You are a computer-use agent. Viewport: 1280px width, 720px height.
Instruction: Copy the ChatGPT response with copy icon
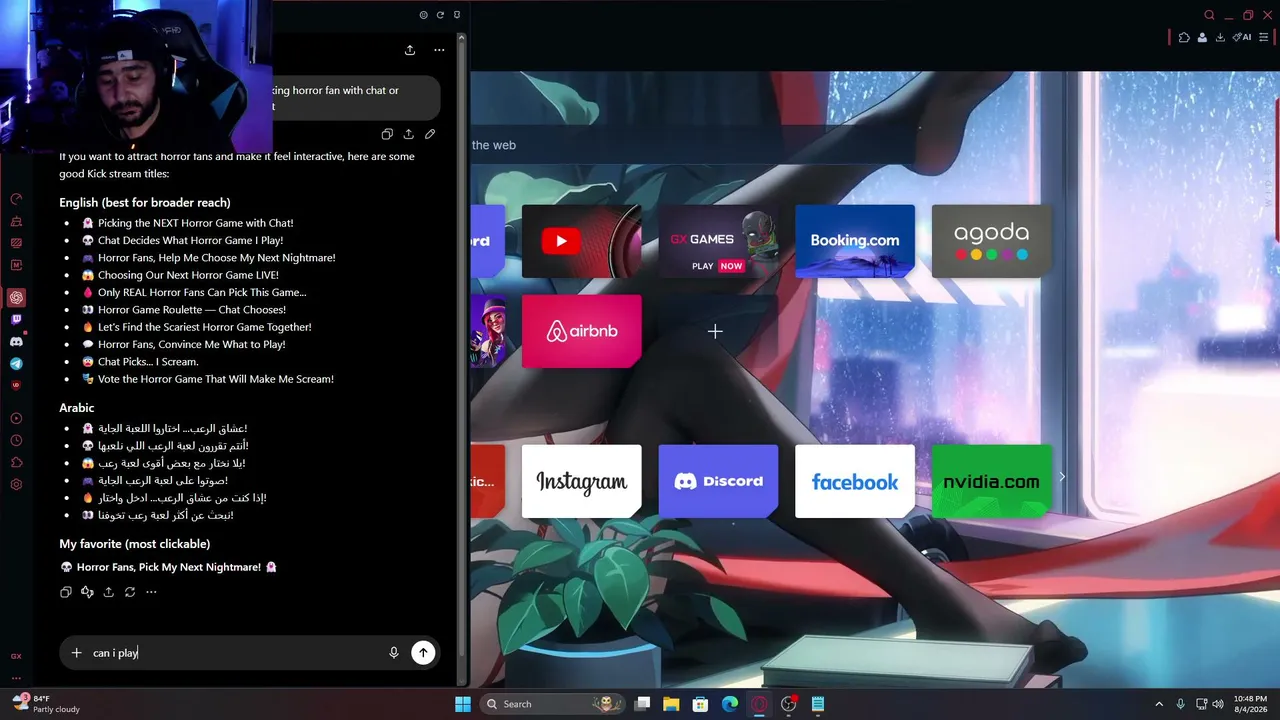[x=66, y=592]
